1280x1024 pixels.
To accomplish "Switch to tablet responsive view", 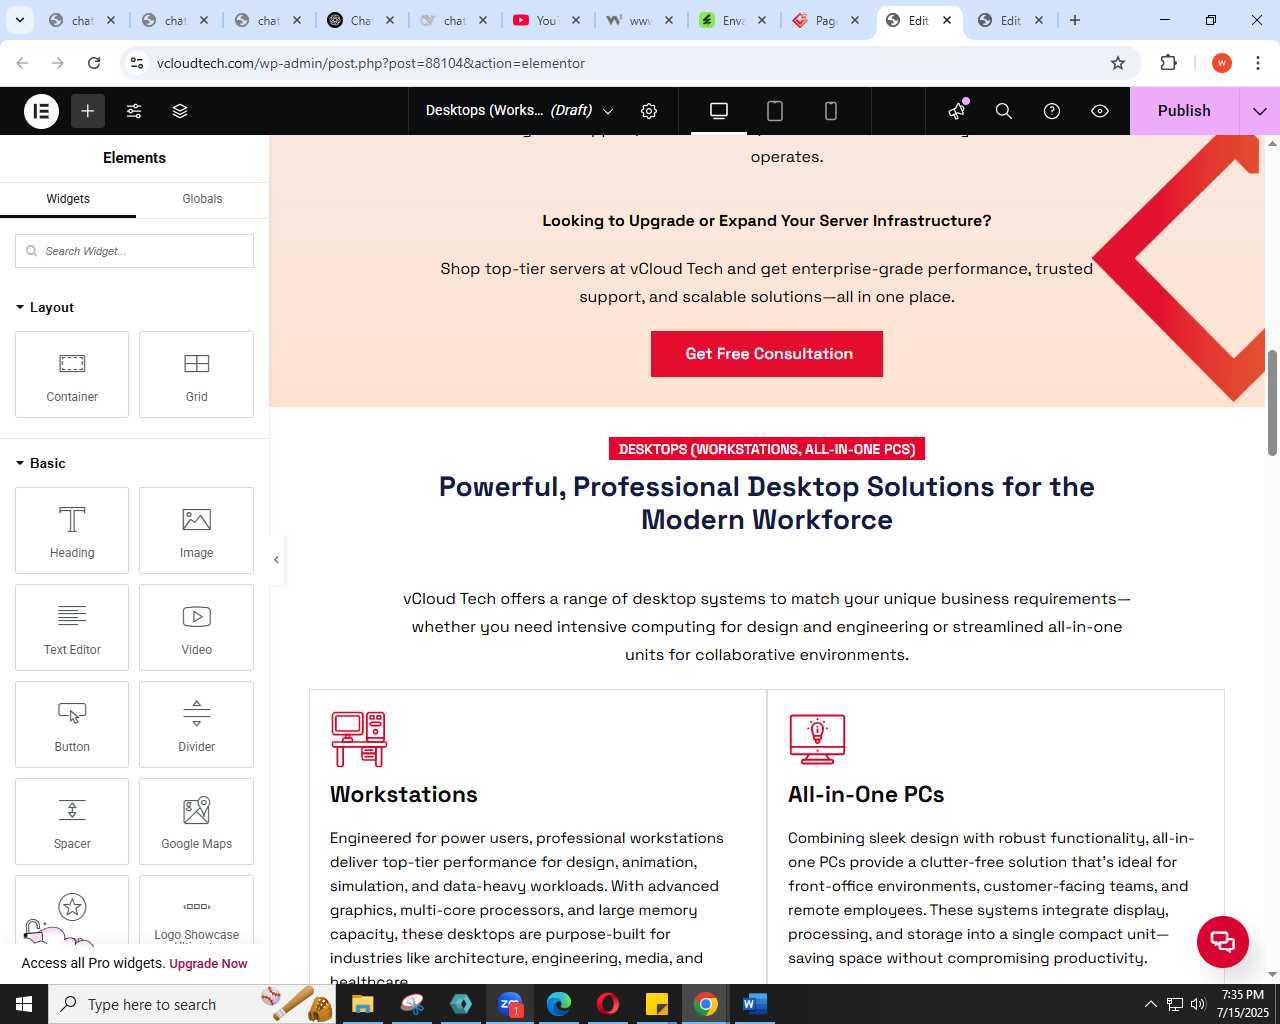I will click(775, 111).
